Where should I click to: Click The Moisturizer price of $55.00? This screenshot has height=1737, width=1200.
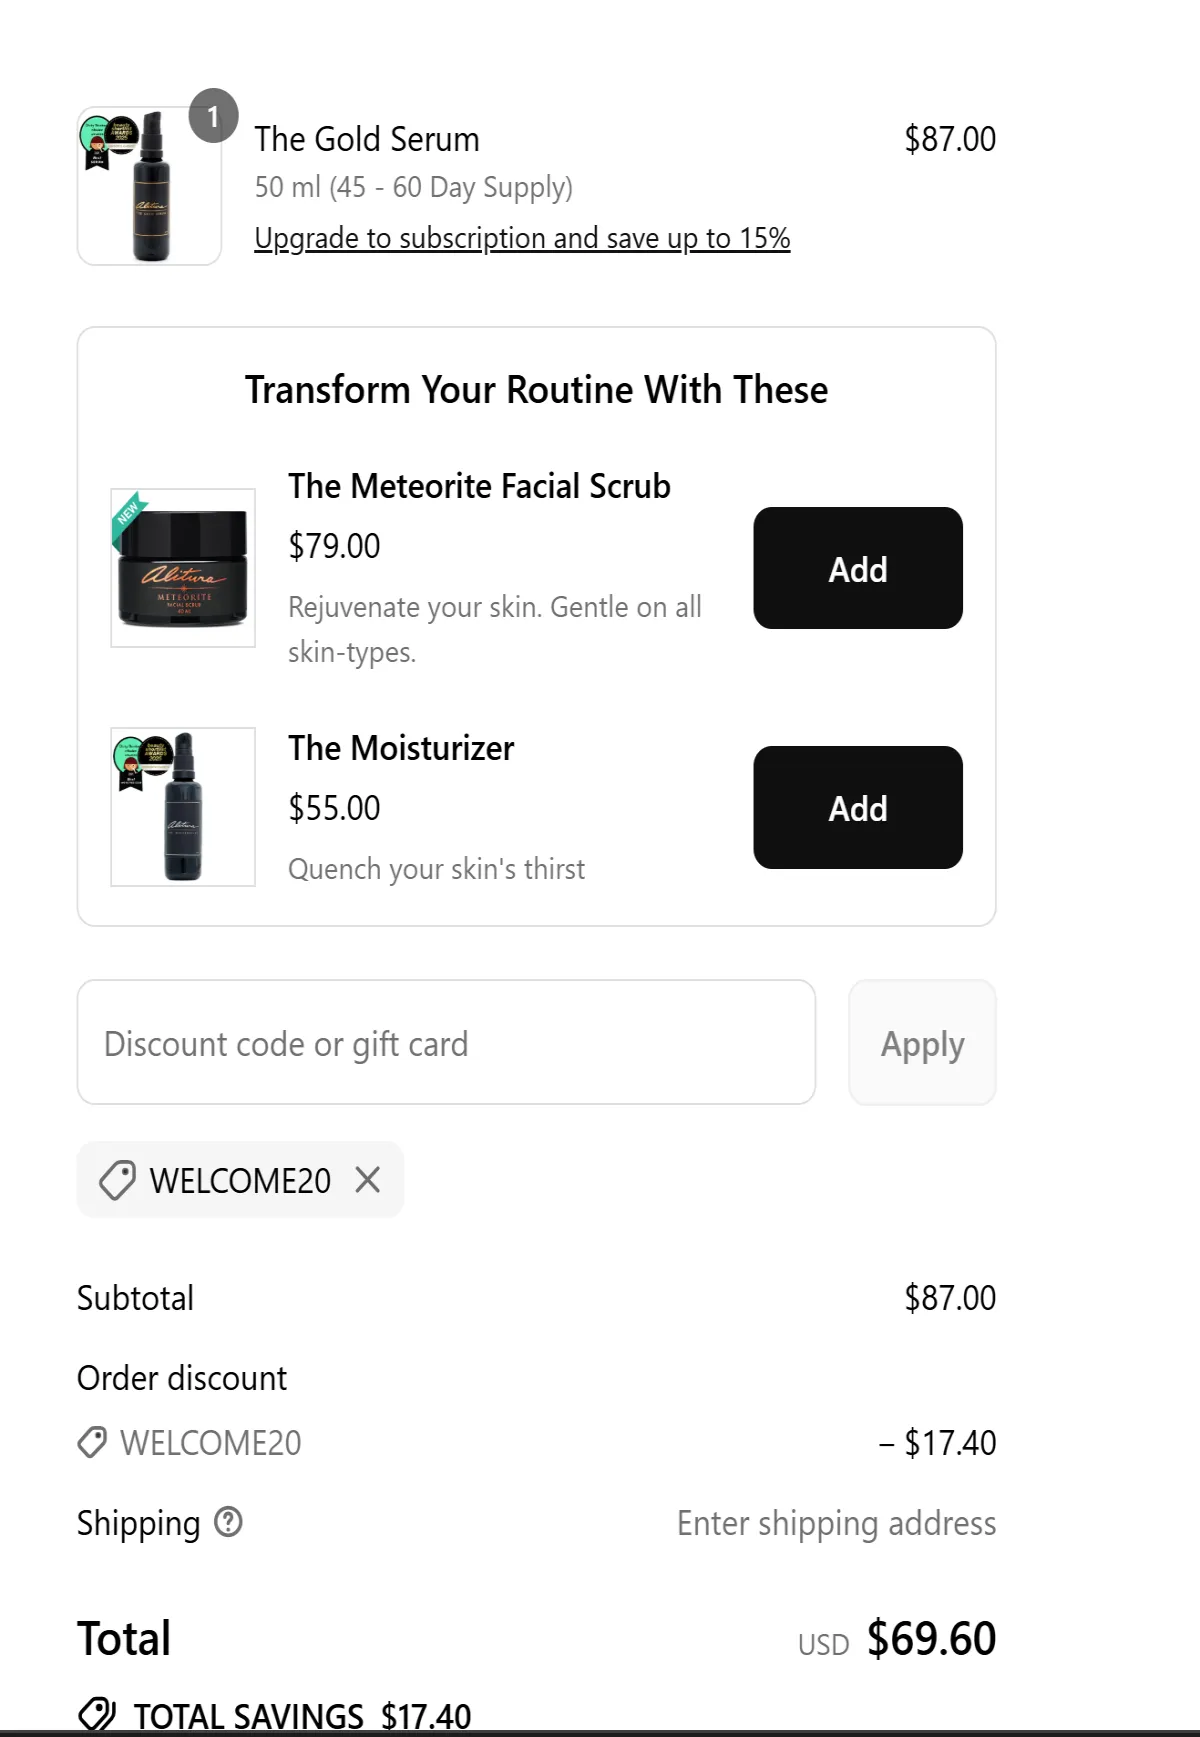(x=333, y=807)
